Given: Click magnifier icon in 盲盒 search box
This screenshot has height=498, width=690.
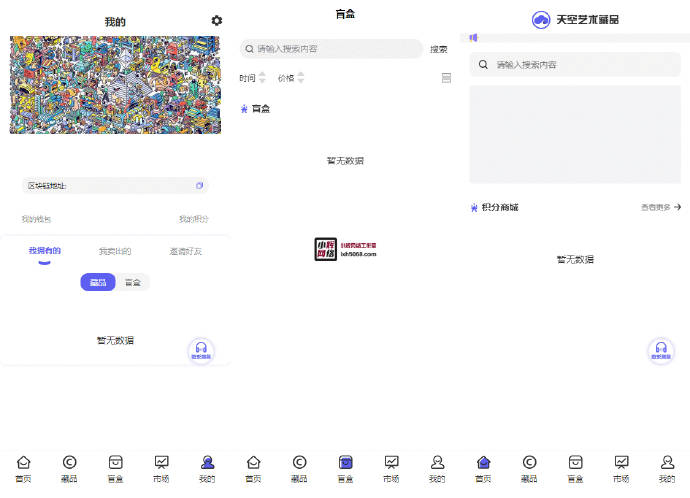Looking at the screenshot, I should click(250, 49).
